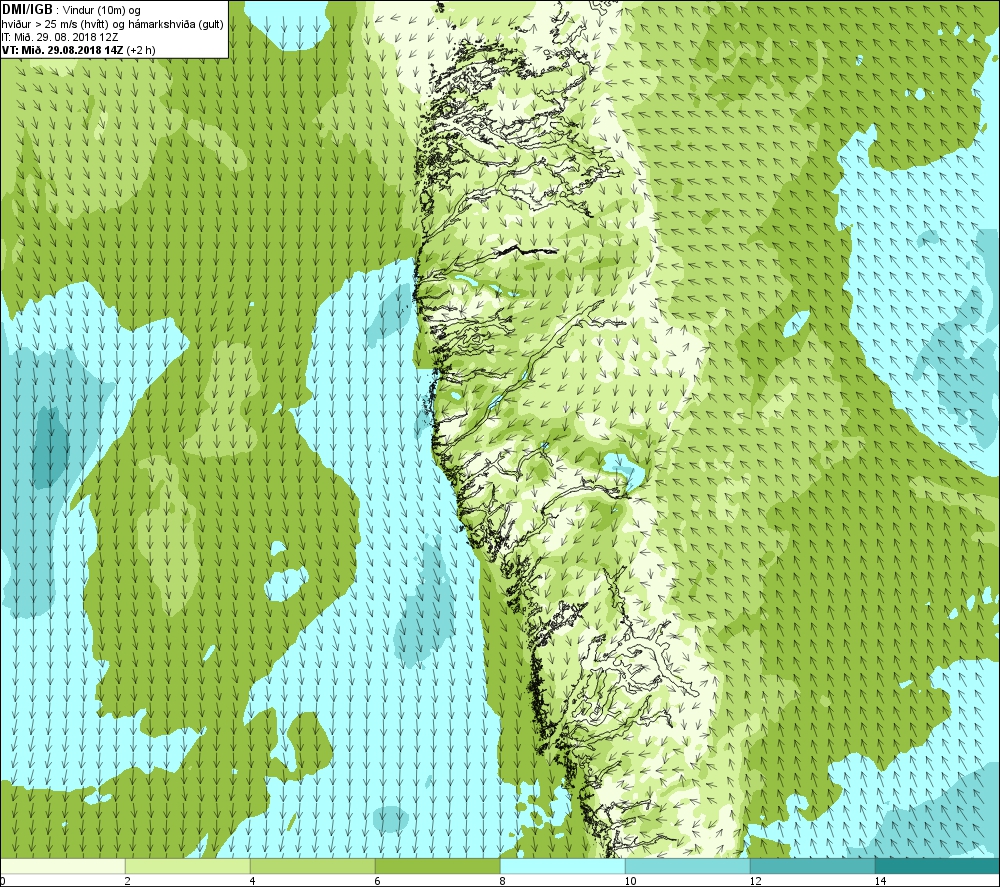The image size is (1000, 887).
Task: Click the dark green 6–8 m/s legend swatch
Action: tap(438, 867)
